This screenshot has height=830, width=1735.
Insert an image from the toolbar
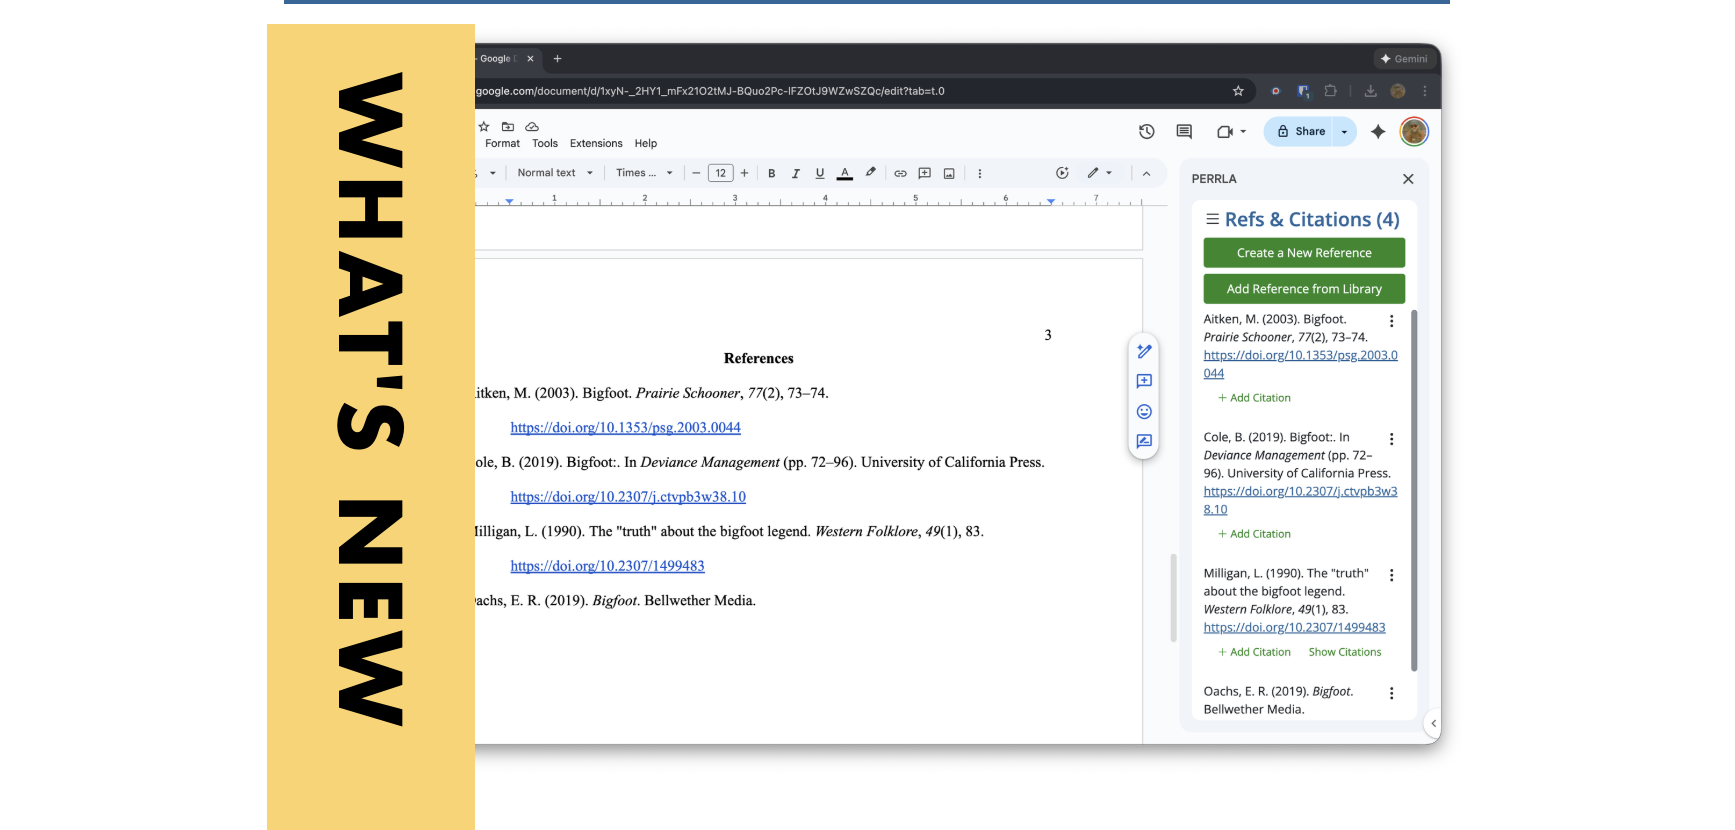coord(949,173)
